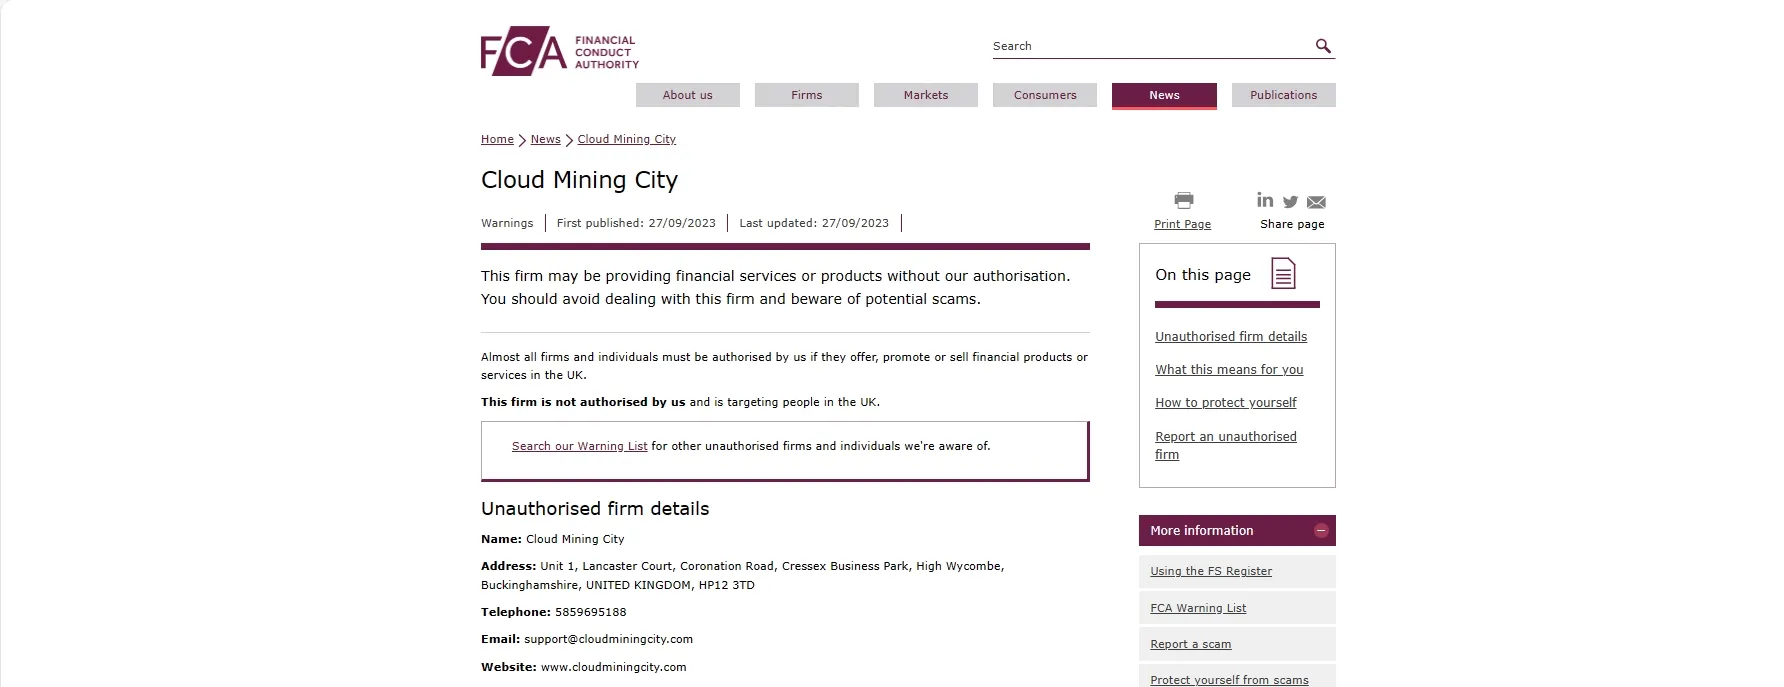Follow the Search our Warning List link
Viewport: 1784px width, 687px height.
click(x=580, y=446)
